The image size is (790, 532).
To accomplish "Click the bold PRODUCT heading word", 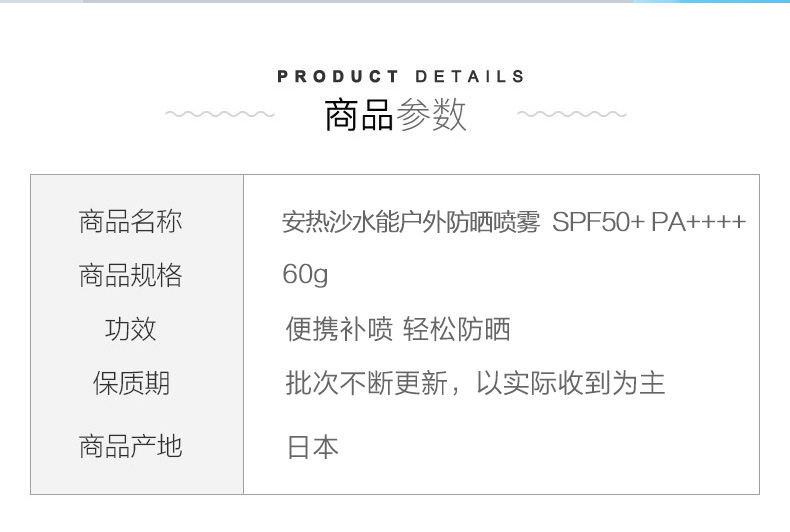I will tap(338, 76).
